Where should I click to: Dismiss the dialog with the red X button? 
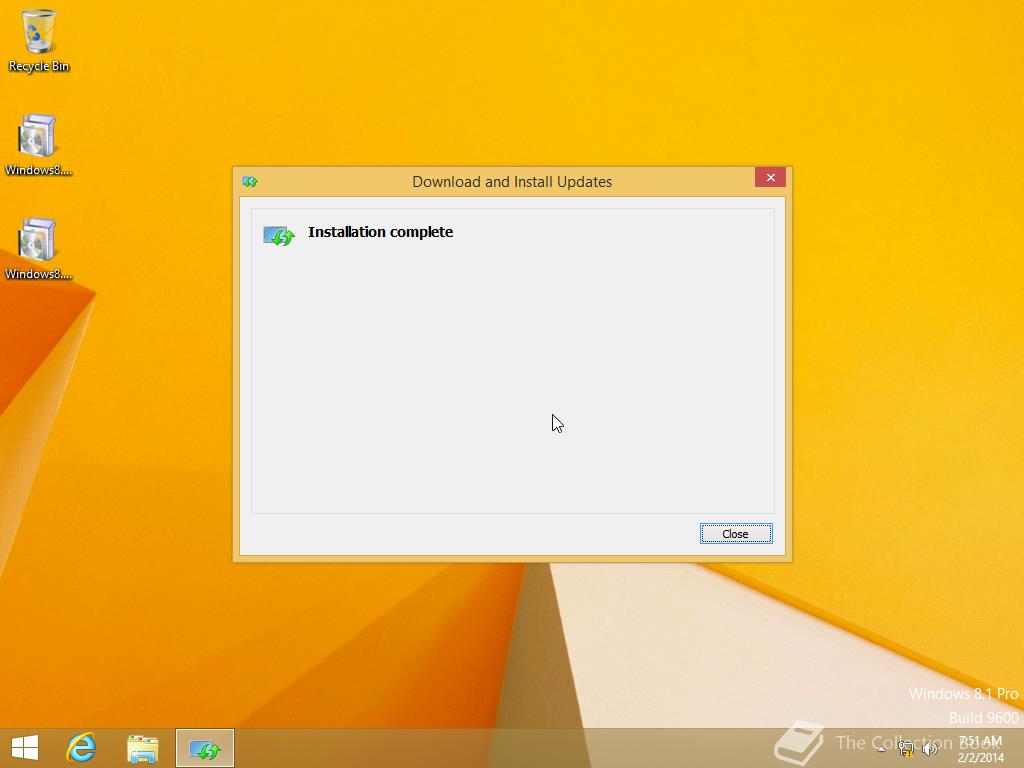[x=771, y=178]
